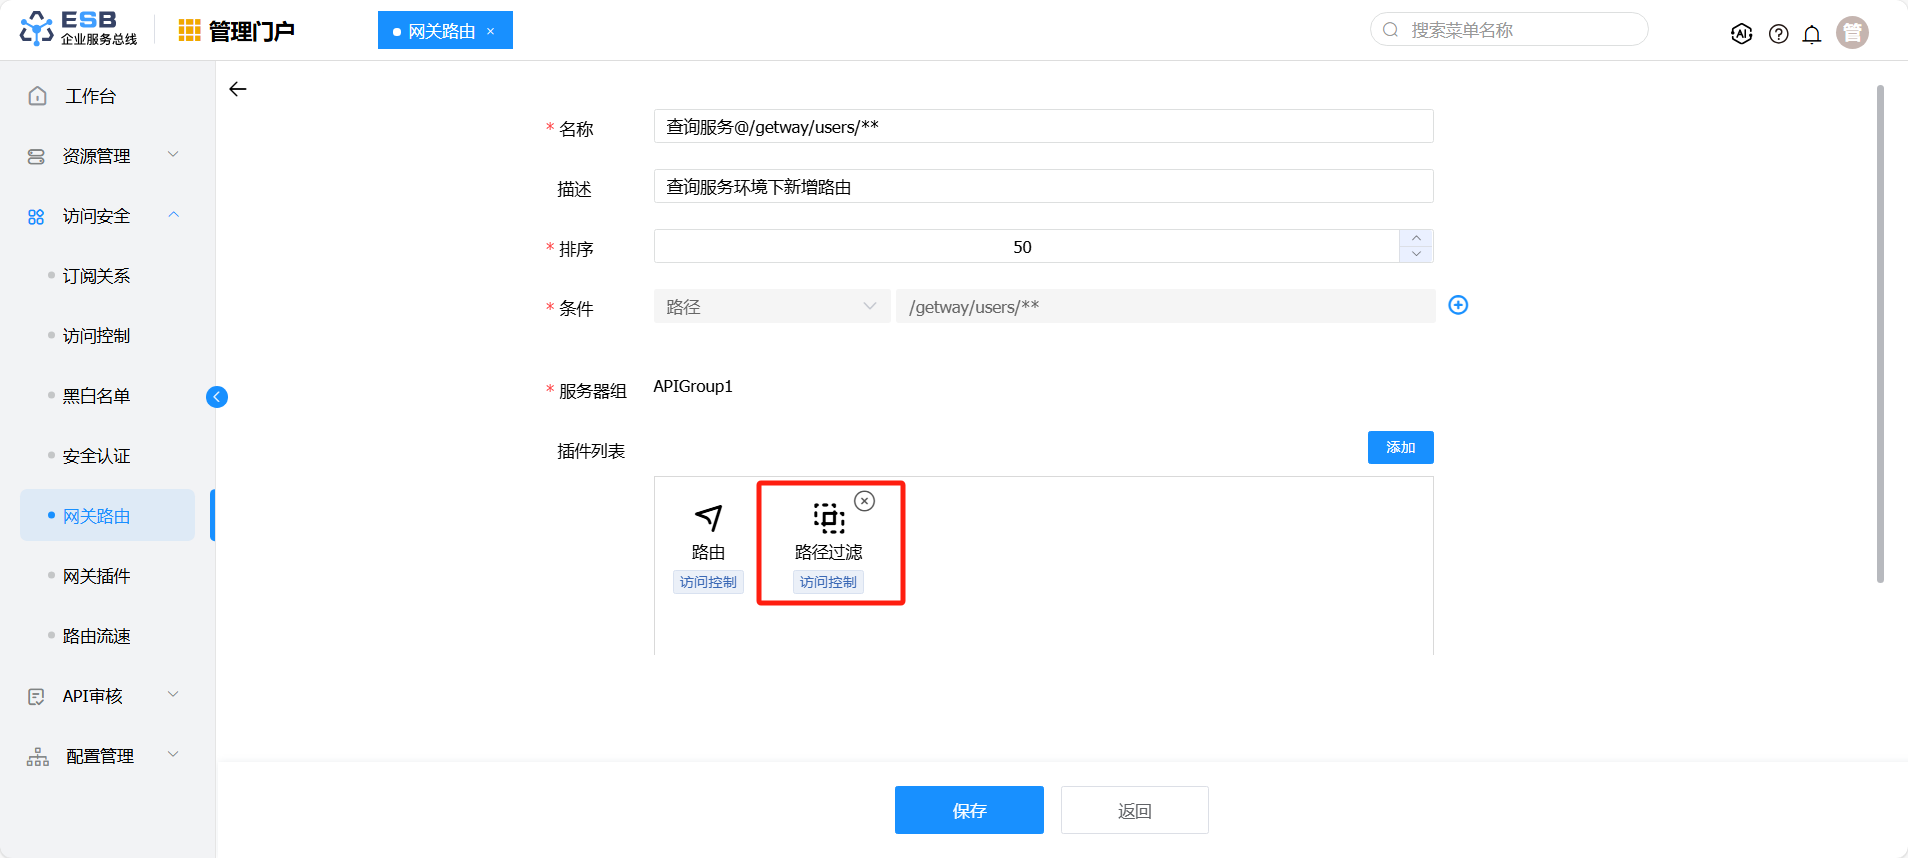Open 路由流速 submenu item
The height and width of the screenshot is (858, 1908).
pos(97,636)
